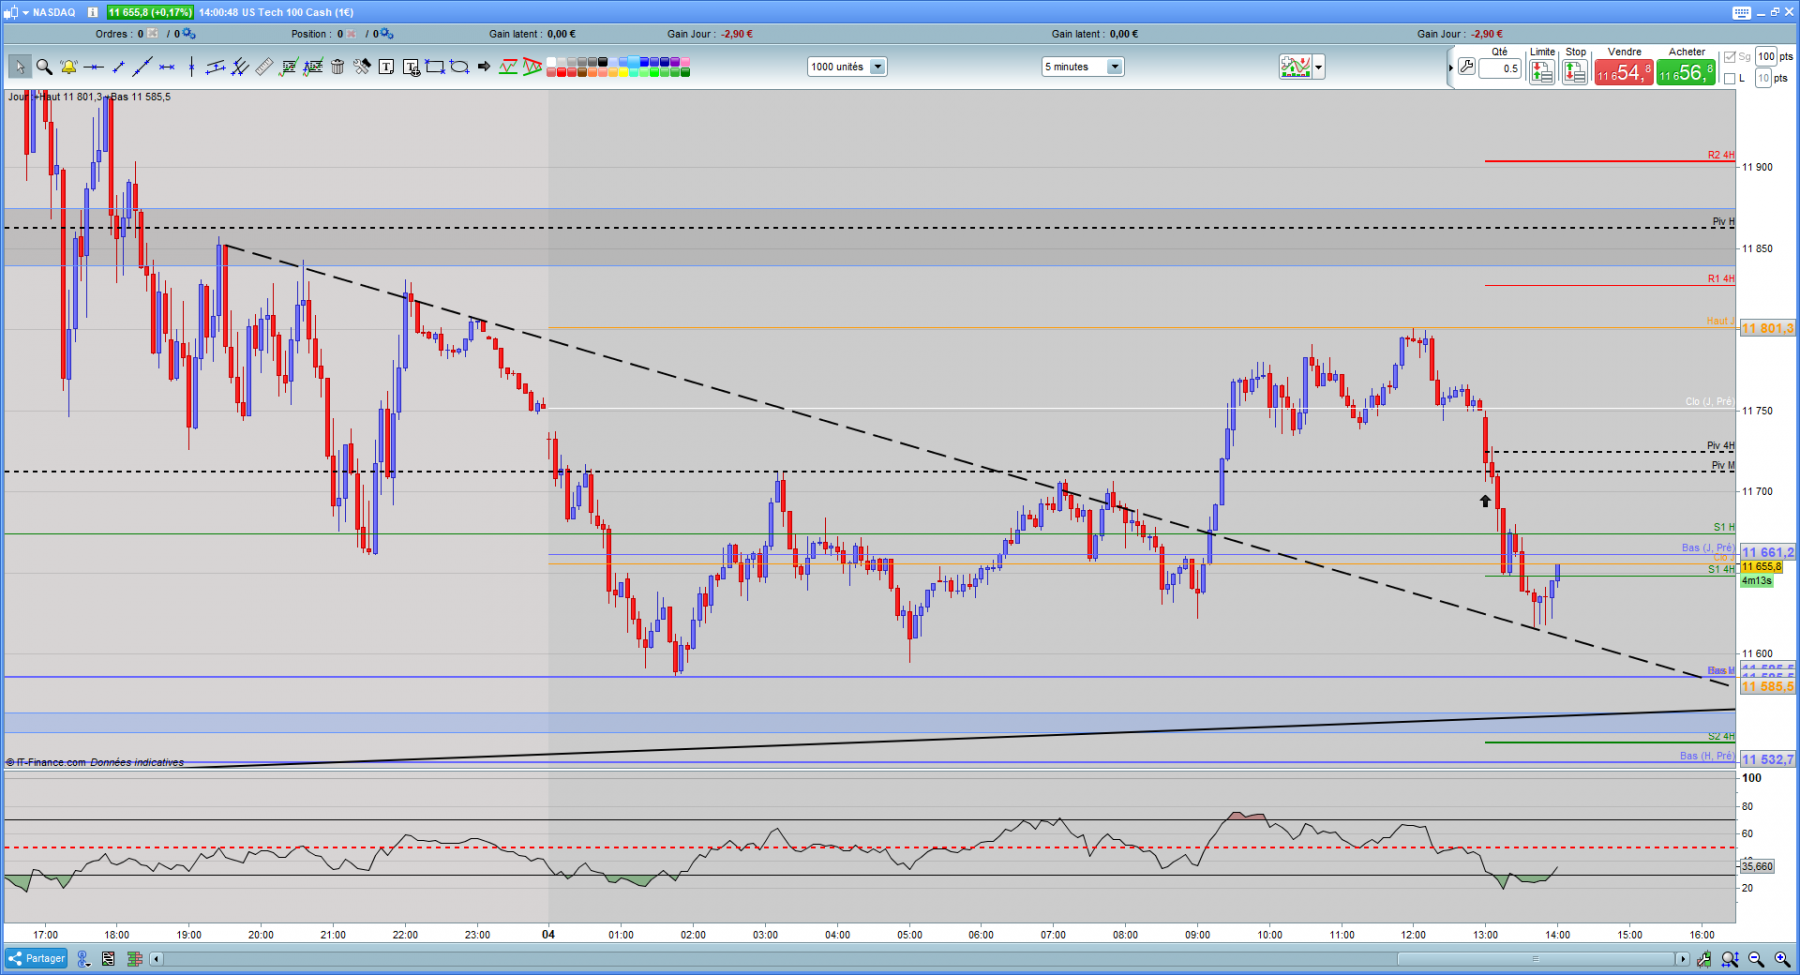
Task: Click the trash can delete objects icon
Action: click(x=337, y=67)
